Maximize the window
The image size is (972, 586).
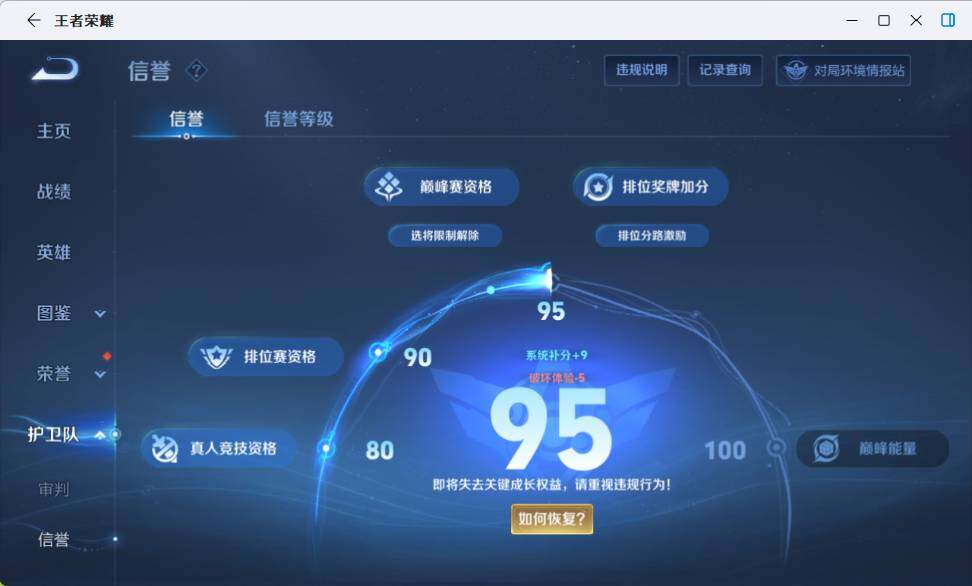[x=884, y=20]
